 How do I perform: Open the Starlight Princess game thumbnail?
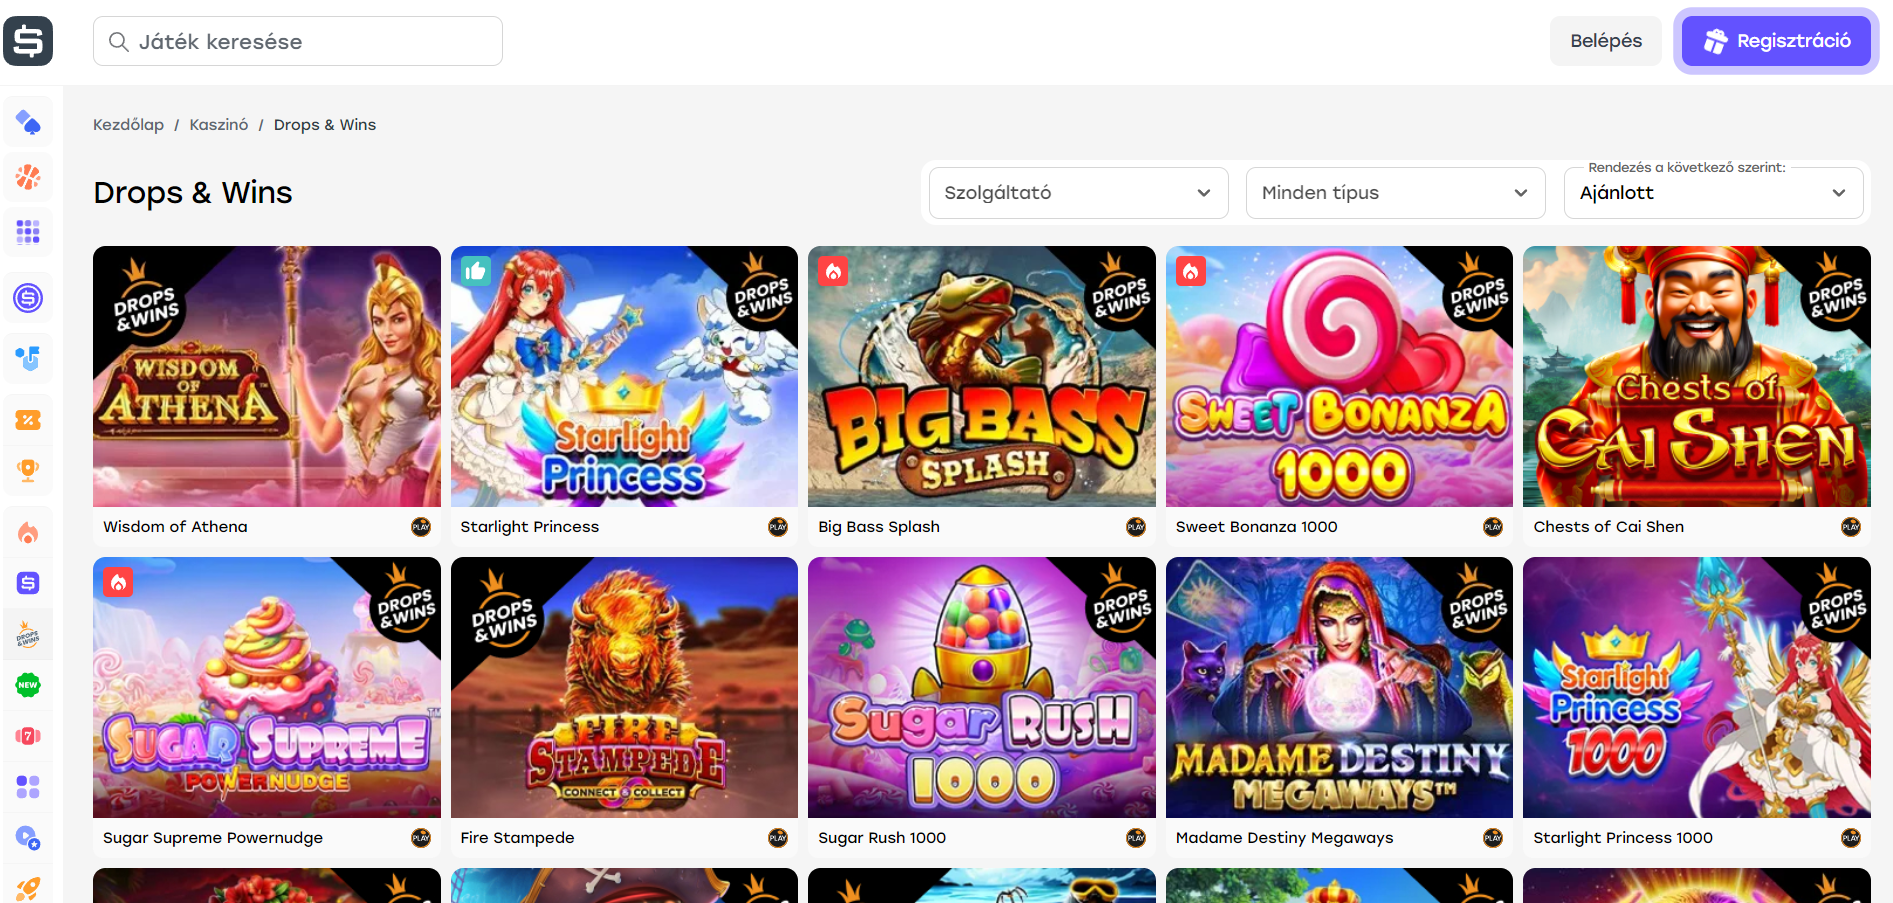click(624, 377)
